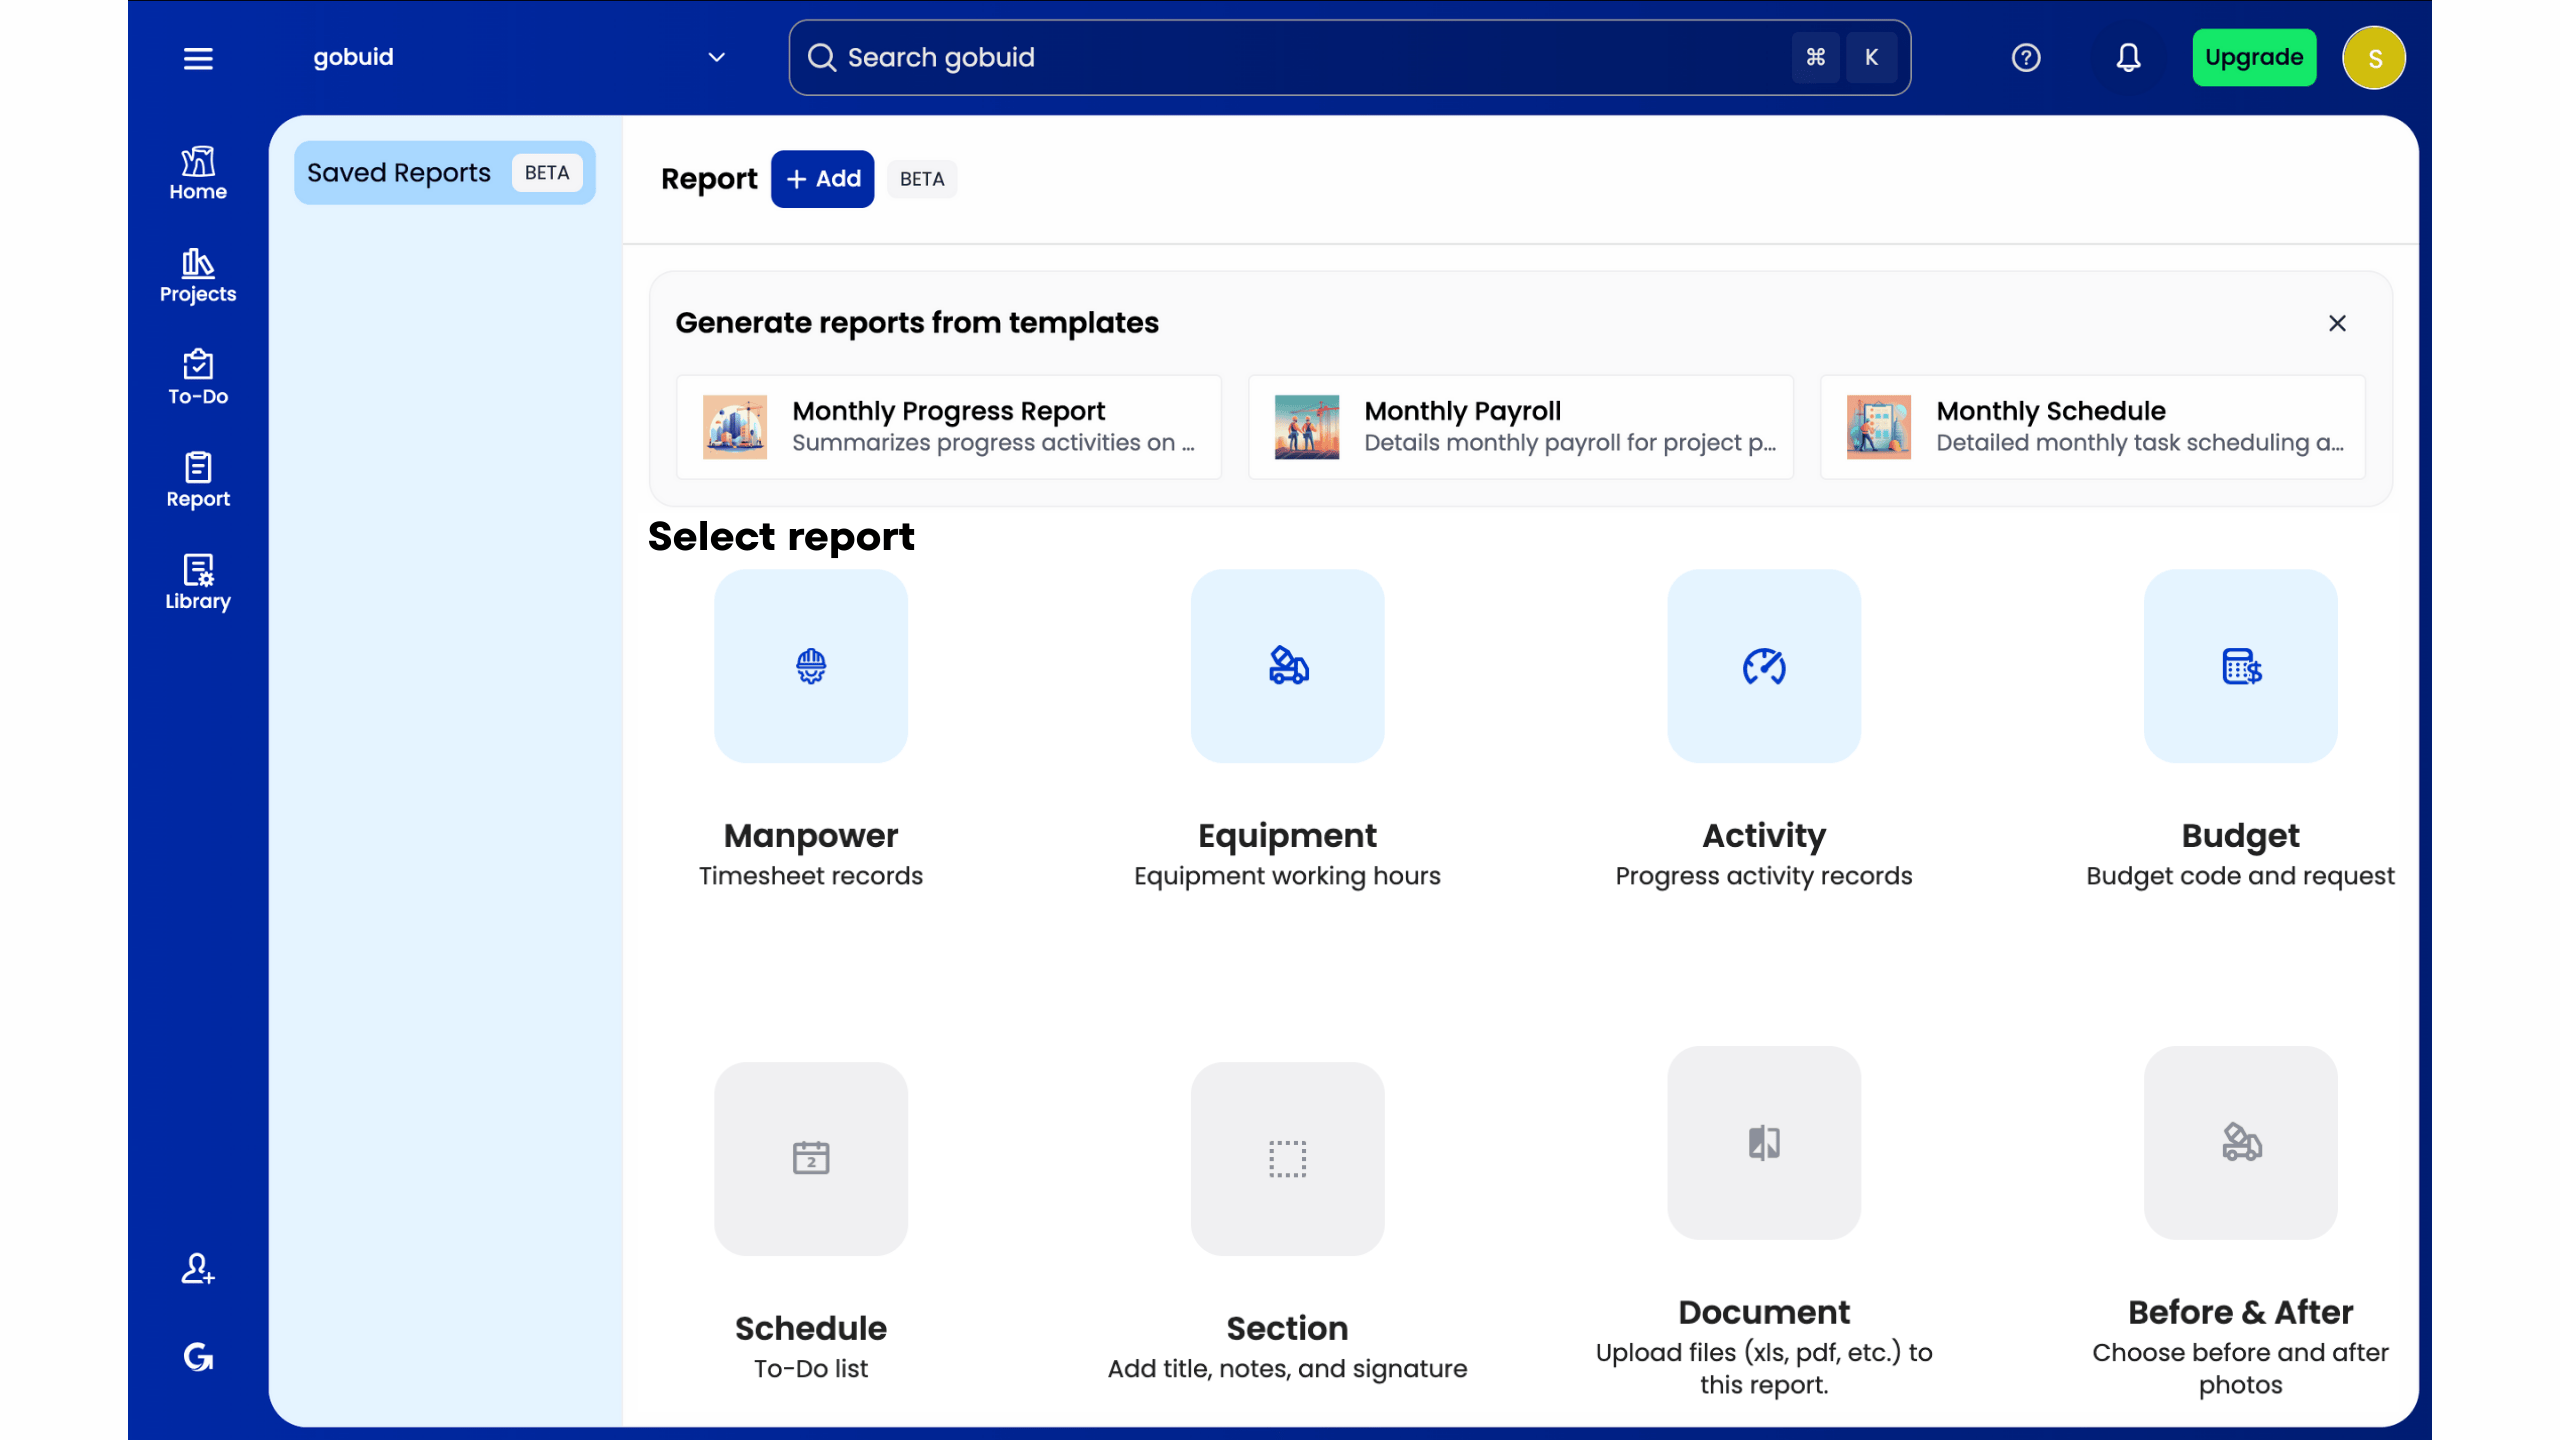
Task: Choose the Activity report icon
Action: pyautogui.click(x=1763, y=666)
